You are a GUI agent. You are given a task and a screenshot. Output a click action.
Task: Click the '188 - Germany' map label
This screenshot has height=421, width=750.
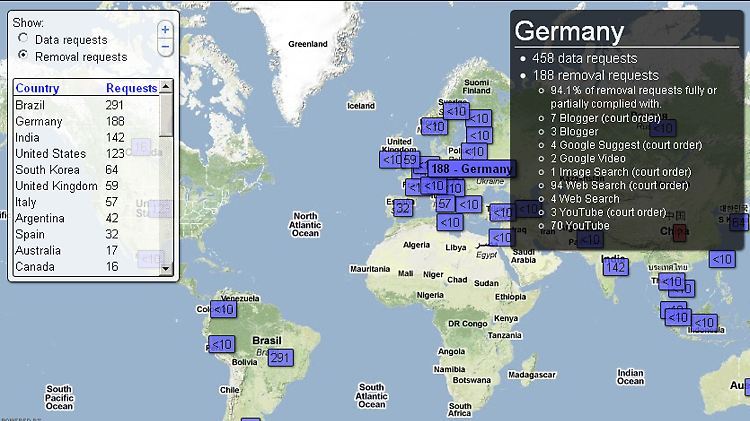point(470,169)
